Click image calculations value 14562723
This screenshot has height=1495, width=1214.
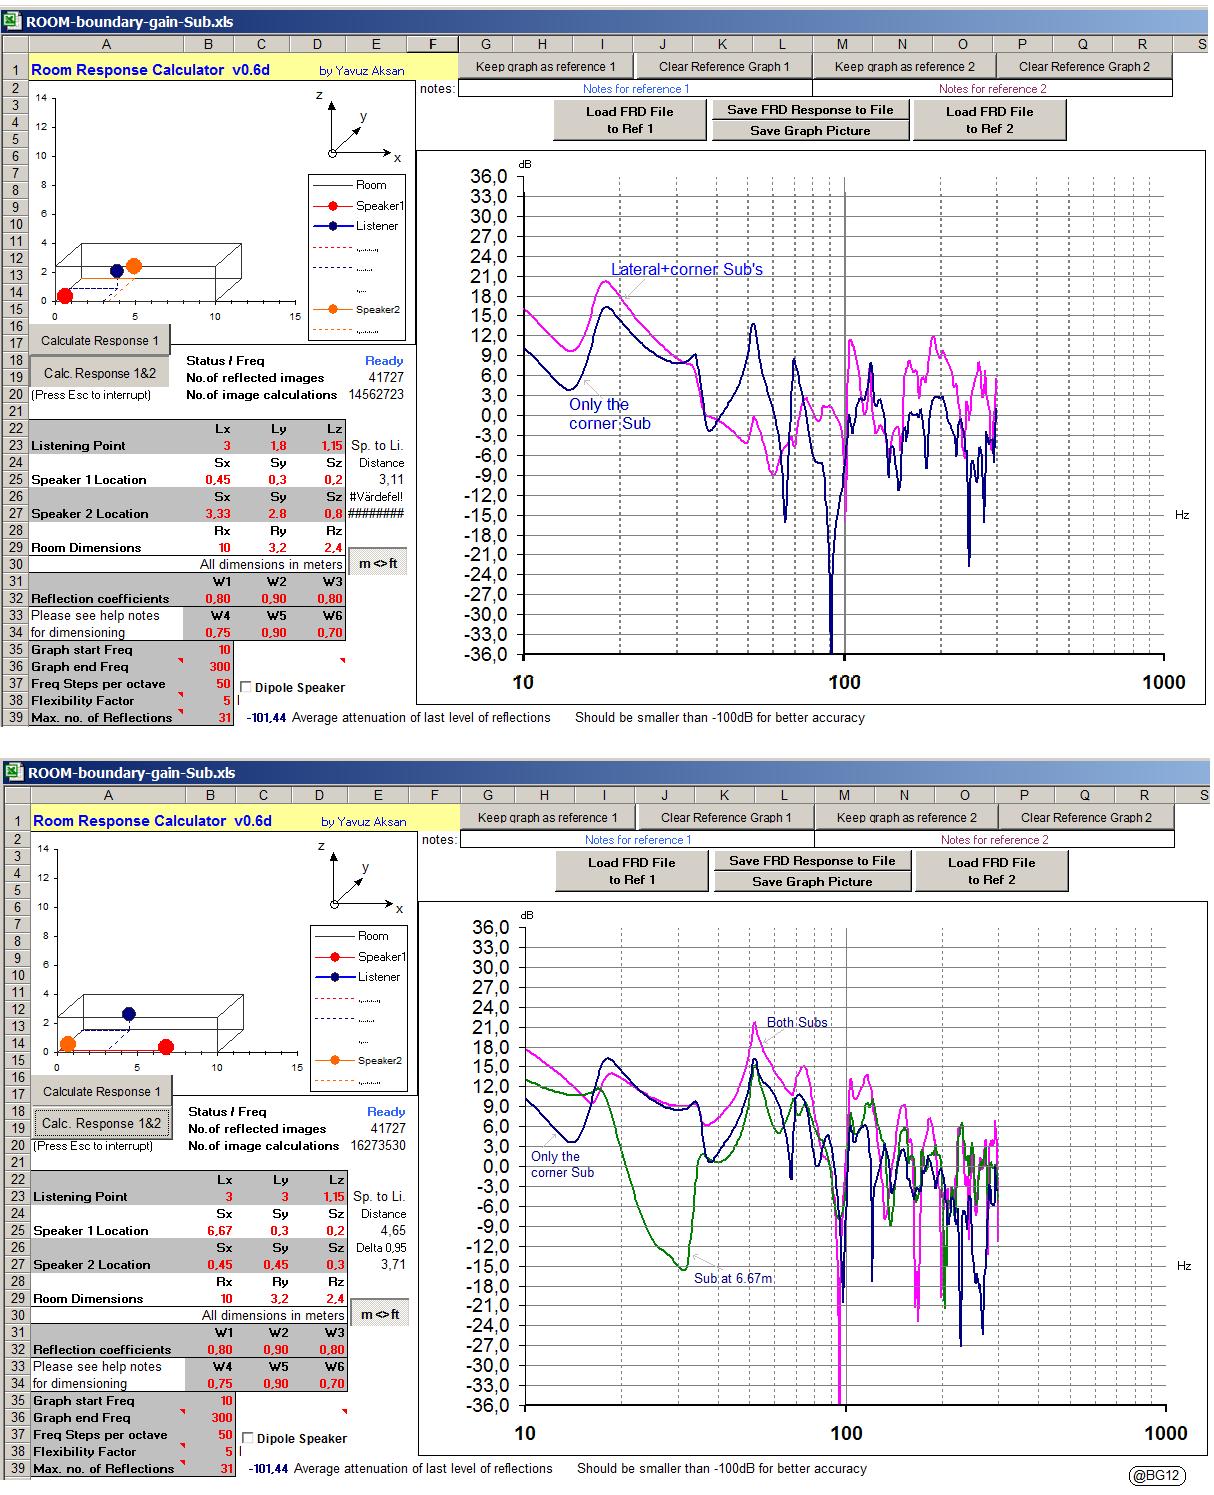point(376,394)
